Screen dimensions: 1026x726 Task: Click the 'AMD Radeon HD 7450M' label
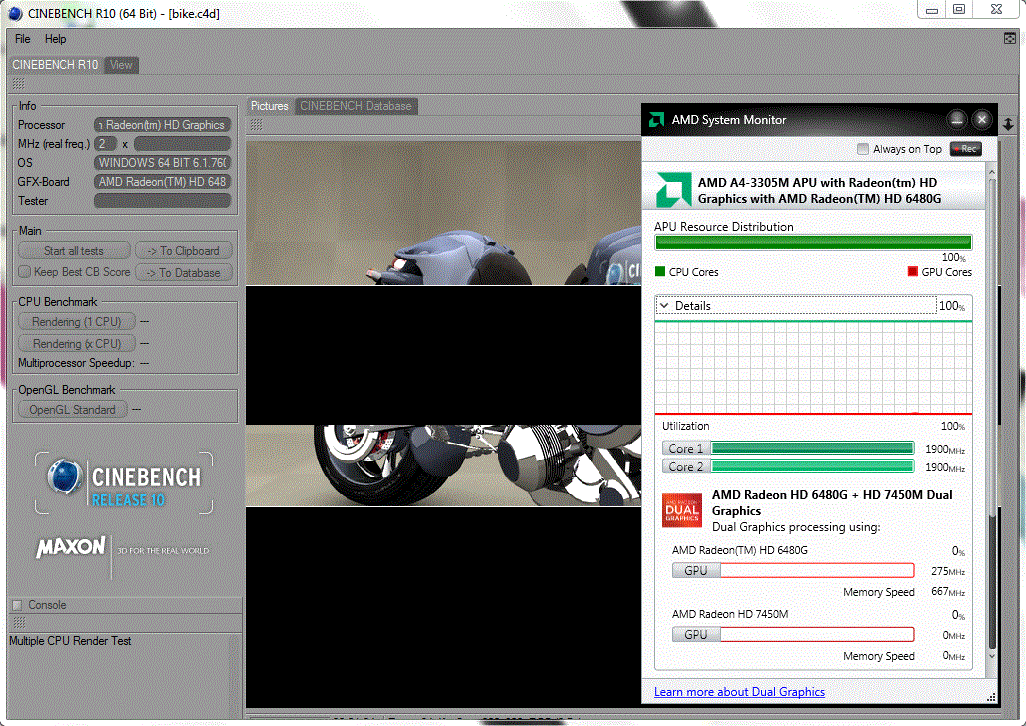pyautogui.click(x=730, y=614)
